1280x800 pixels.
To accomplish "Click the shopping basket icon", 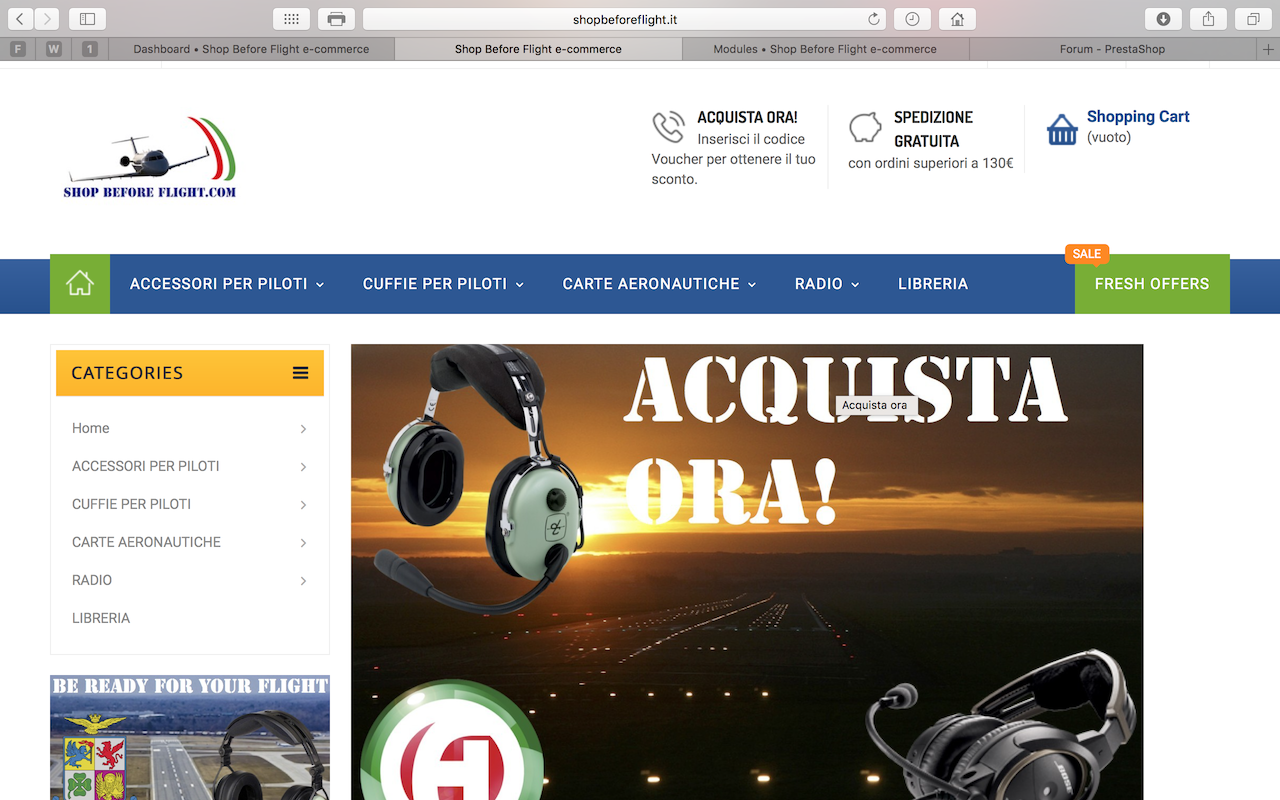I will point(1062,129).
